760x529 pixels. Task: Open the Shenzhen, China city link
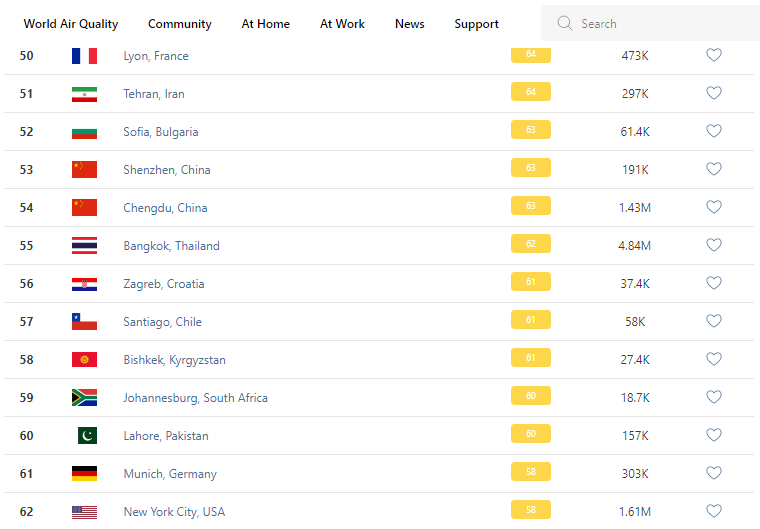(x=167, y=170)
